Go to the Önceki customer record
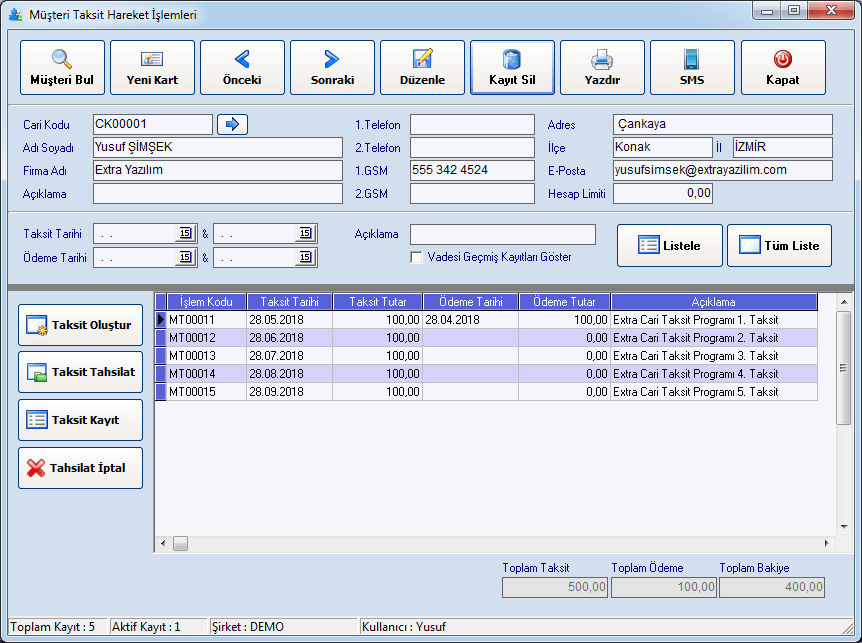Image resolution: width=862 pixels, height=643 pixels. (242, 68)
